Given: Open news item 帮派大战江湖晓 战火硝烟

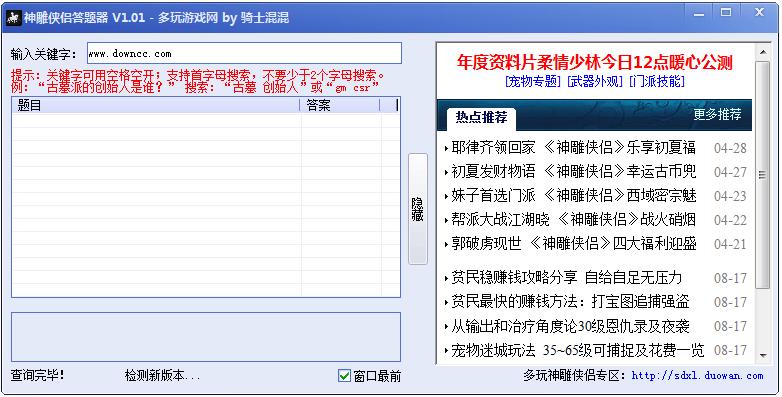Looking at the screenshot, I should tap(573, 219).
